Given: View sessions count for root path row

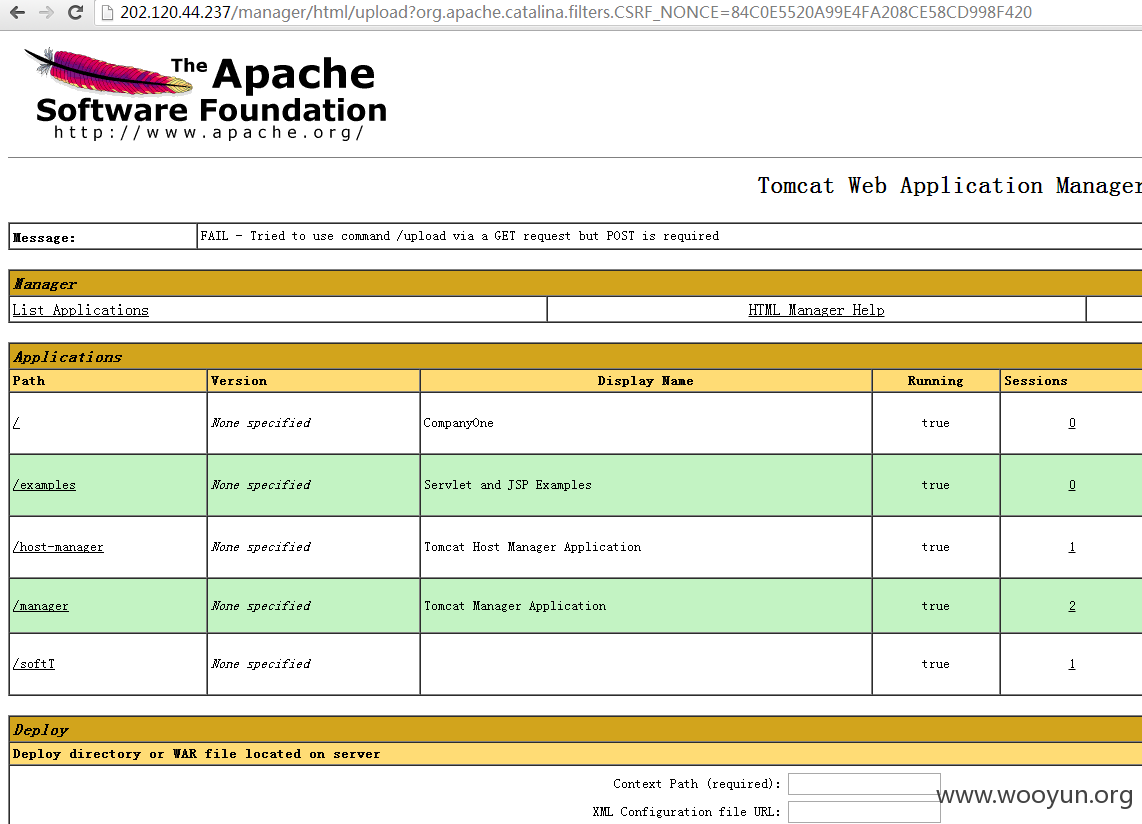Looking at the screenshot, I should tap(1072, 423).
